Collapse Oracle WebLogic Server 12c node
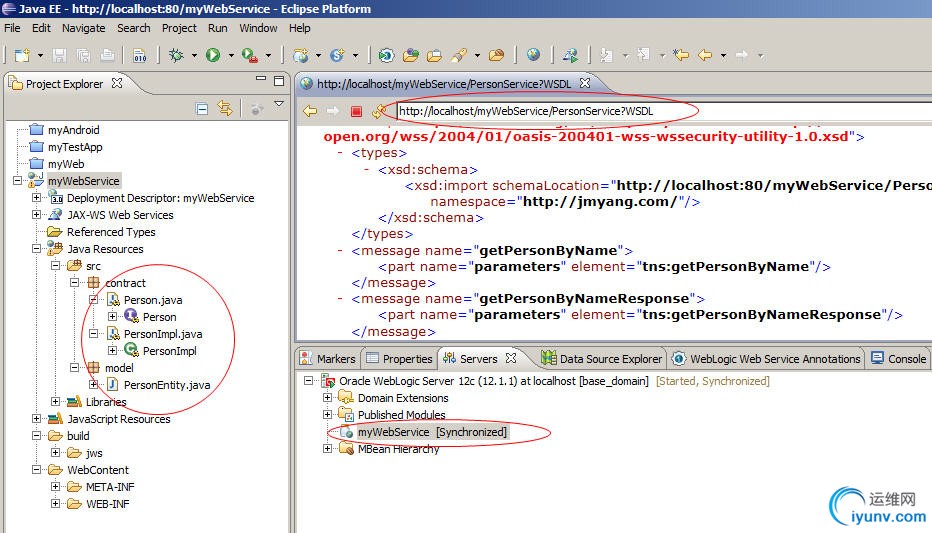Image resolution: width=932 pixels, height=533 pixels. [308, 380]
